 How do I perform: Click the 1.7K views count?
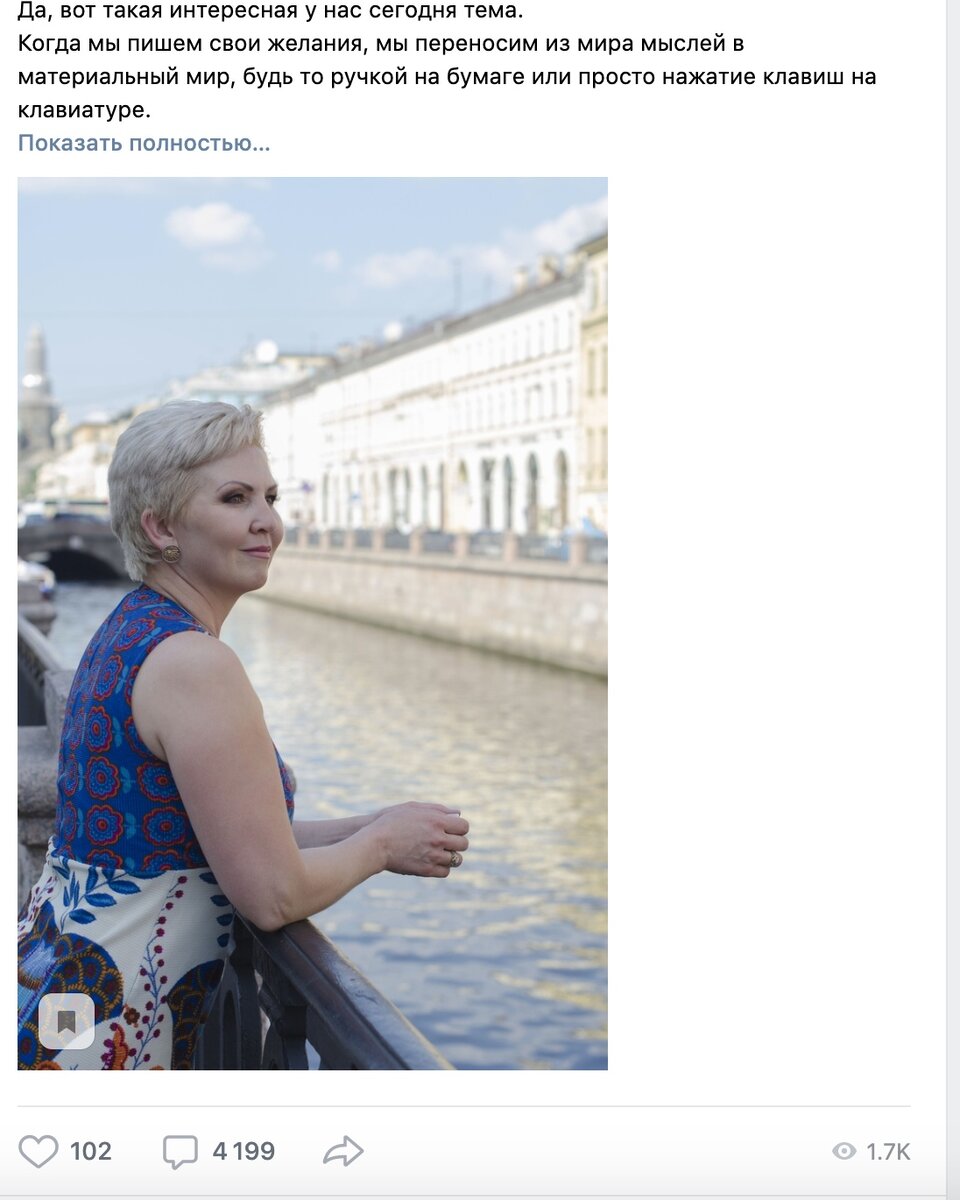(888, 1152)
